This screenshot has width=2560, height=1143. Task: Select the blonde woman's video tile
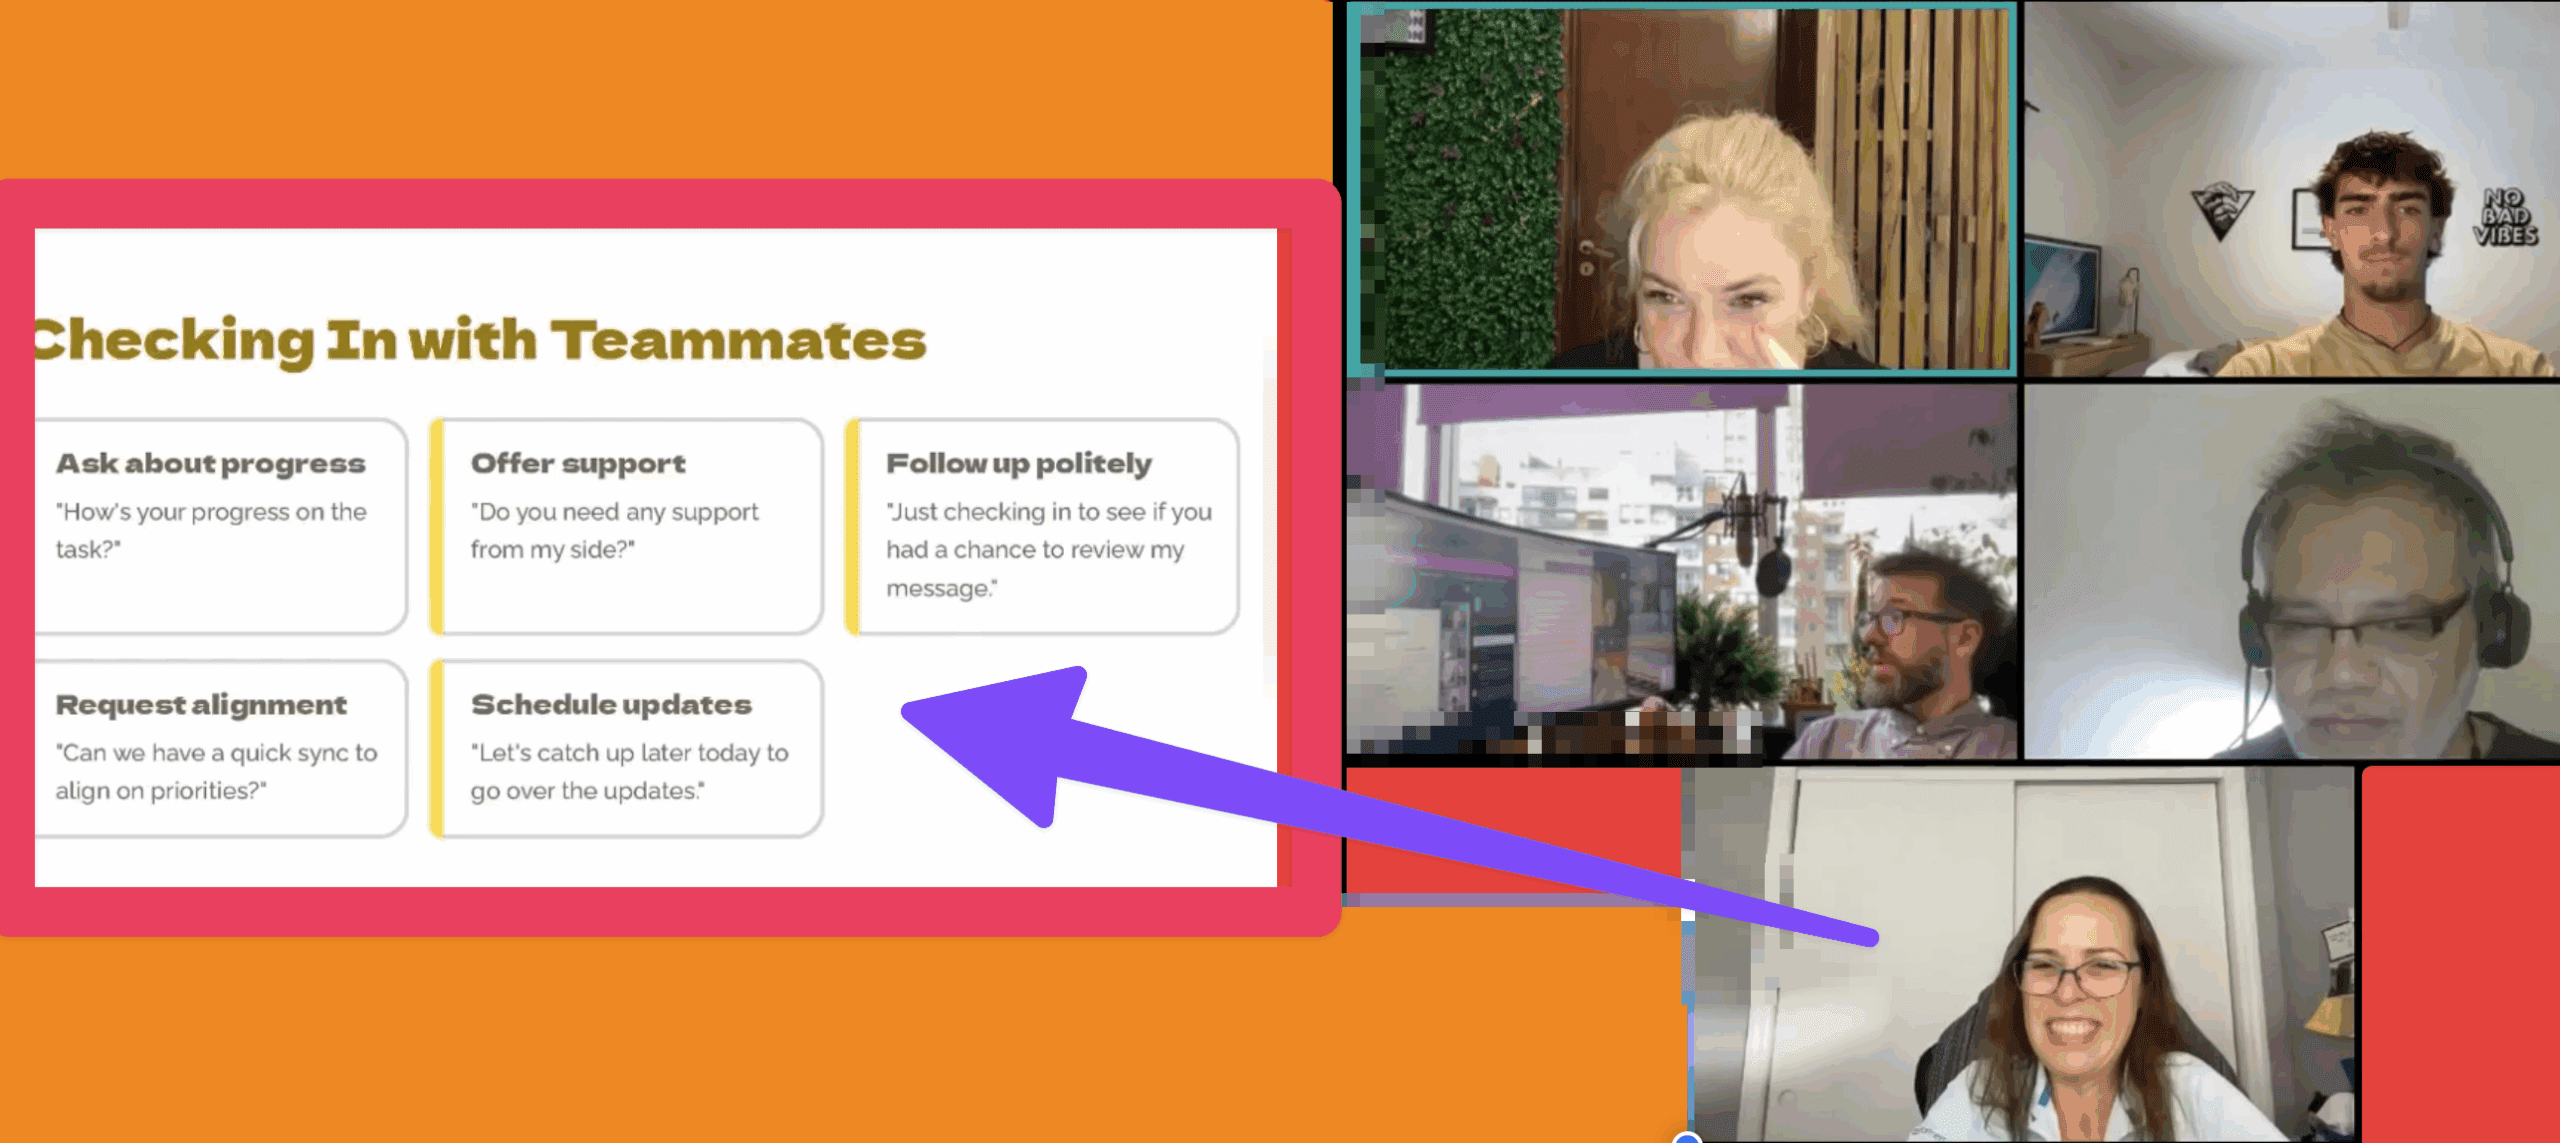pyautogui.click(x=1682, y=190)
